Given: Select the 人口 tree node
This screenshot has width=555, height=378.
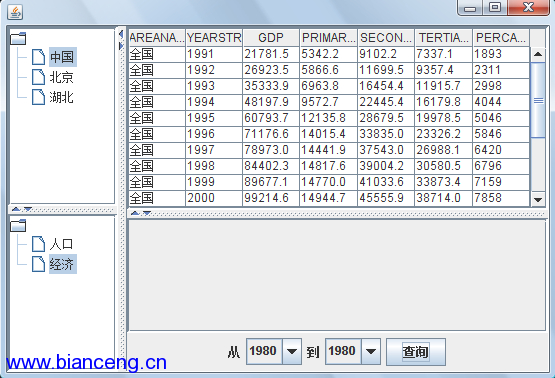Looking at the screenshot, I should (x=62, y=244).
